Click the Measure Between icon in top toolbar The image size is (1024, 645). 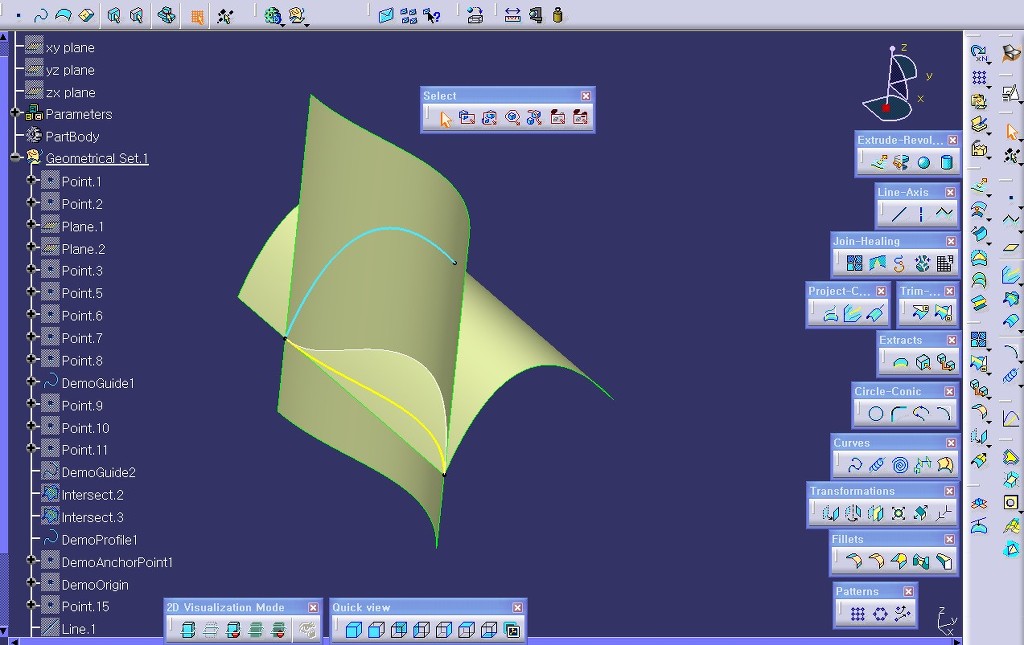[x=512, y=15]
